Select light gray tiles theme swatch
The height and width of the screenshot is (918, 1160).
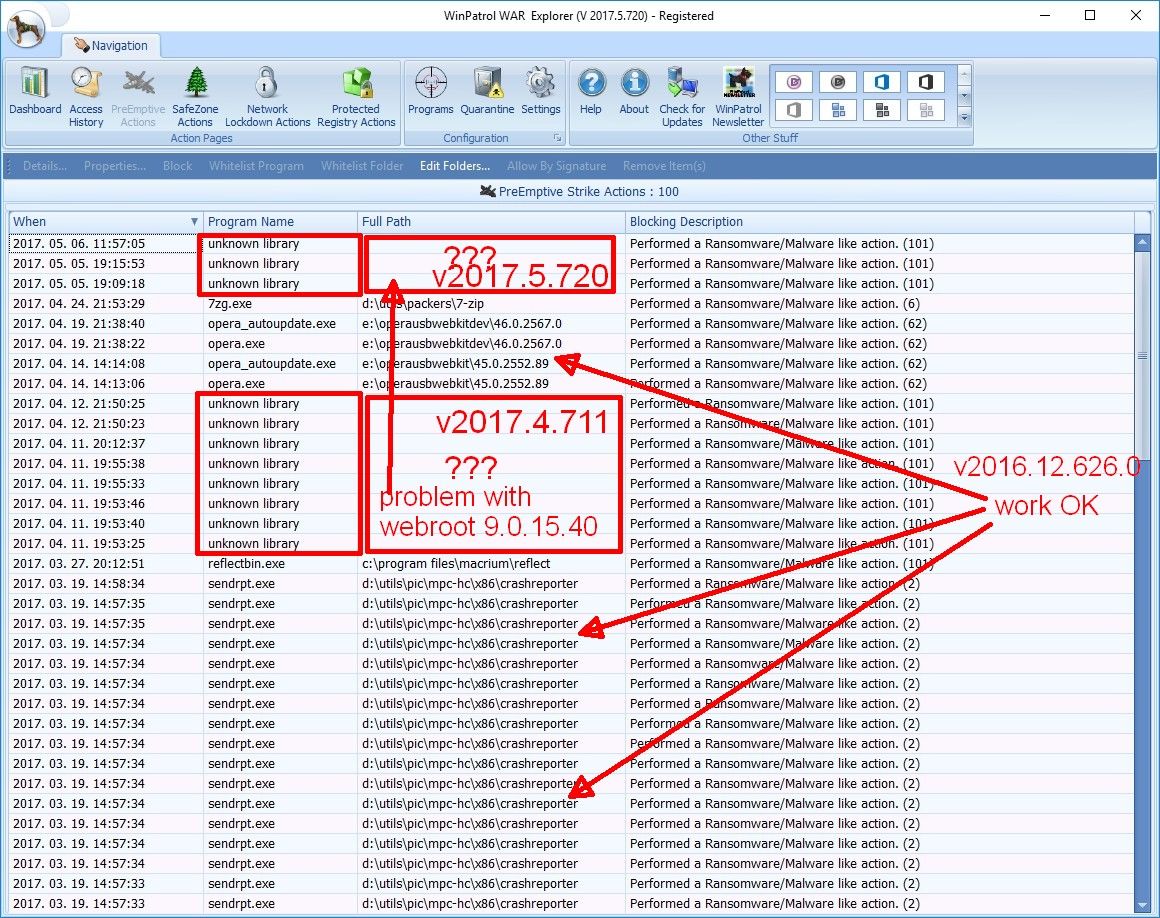[x=925, y=110]
